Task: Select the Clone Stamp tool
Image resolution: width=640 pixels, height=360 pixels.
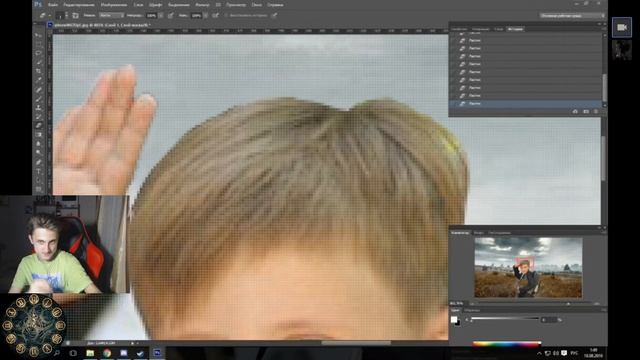Action: pos(39,107)
